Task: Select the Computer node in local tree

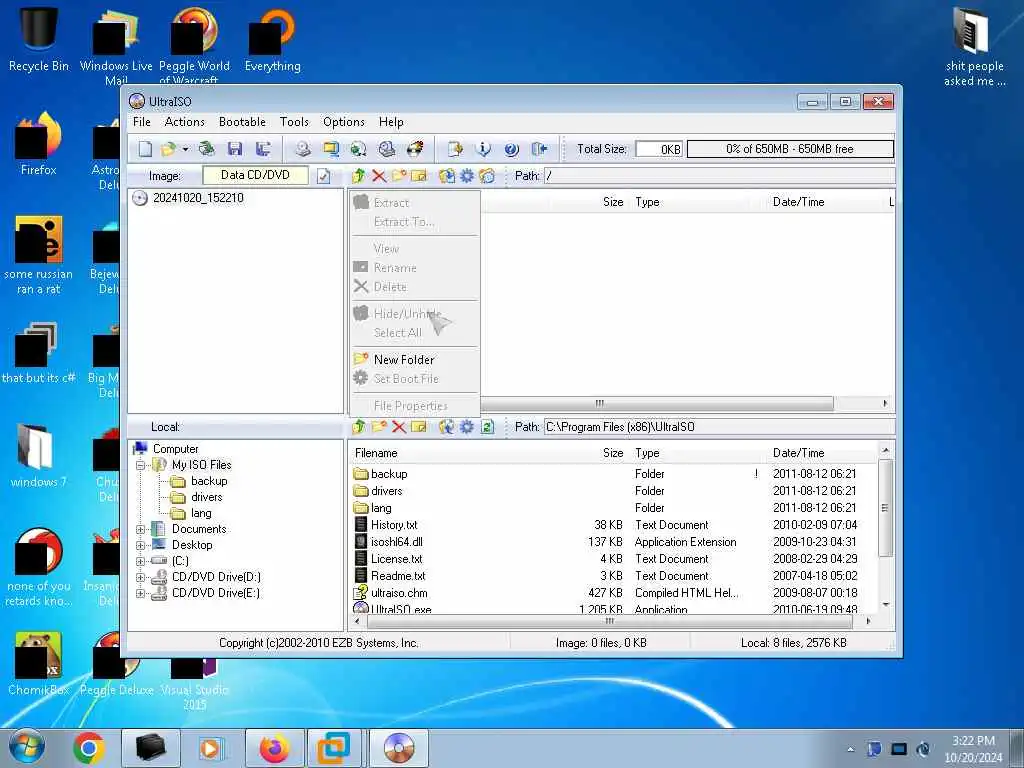Action: click(x=175, y=449)
